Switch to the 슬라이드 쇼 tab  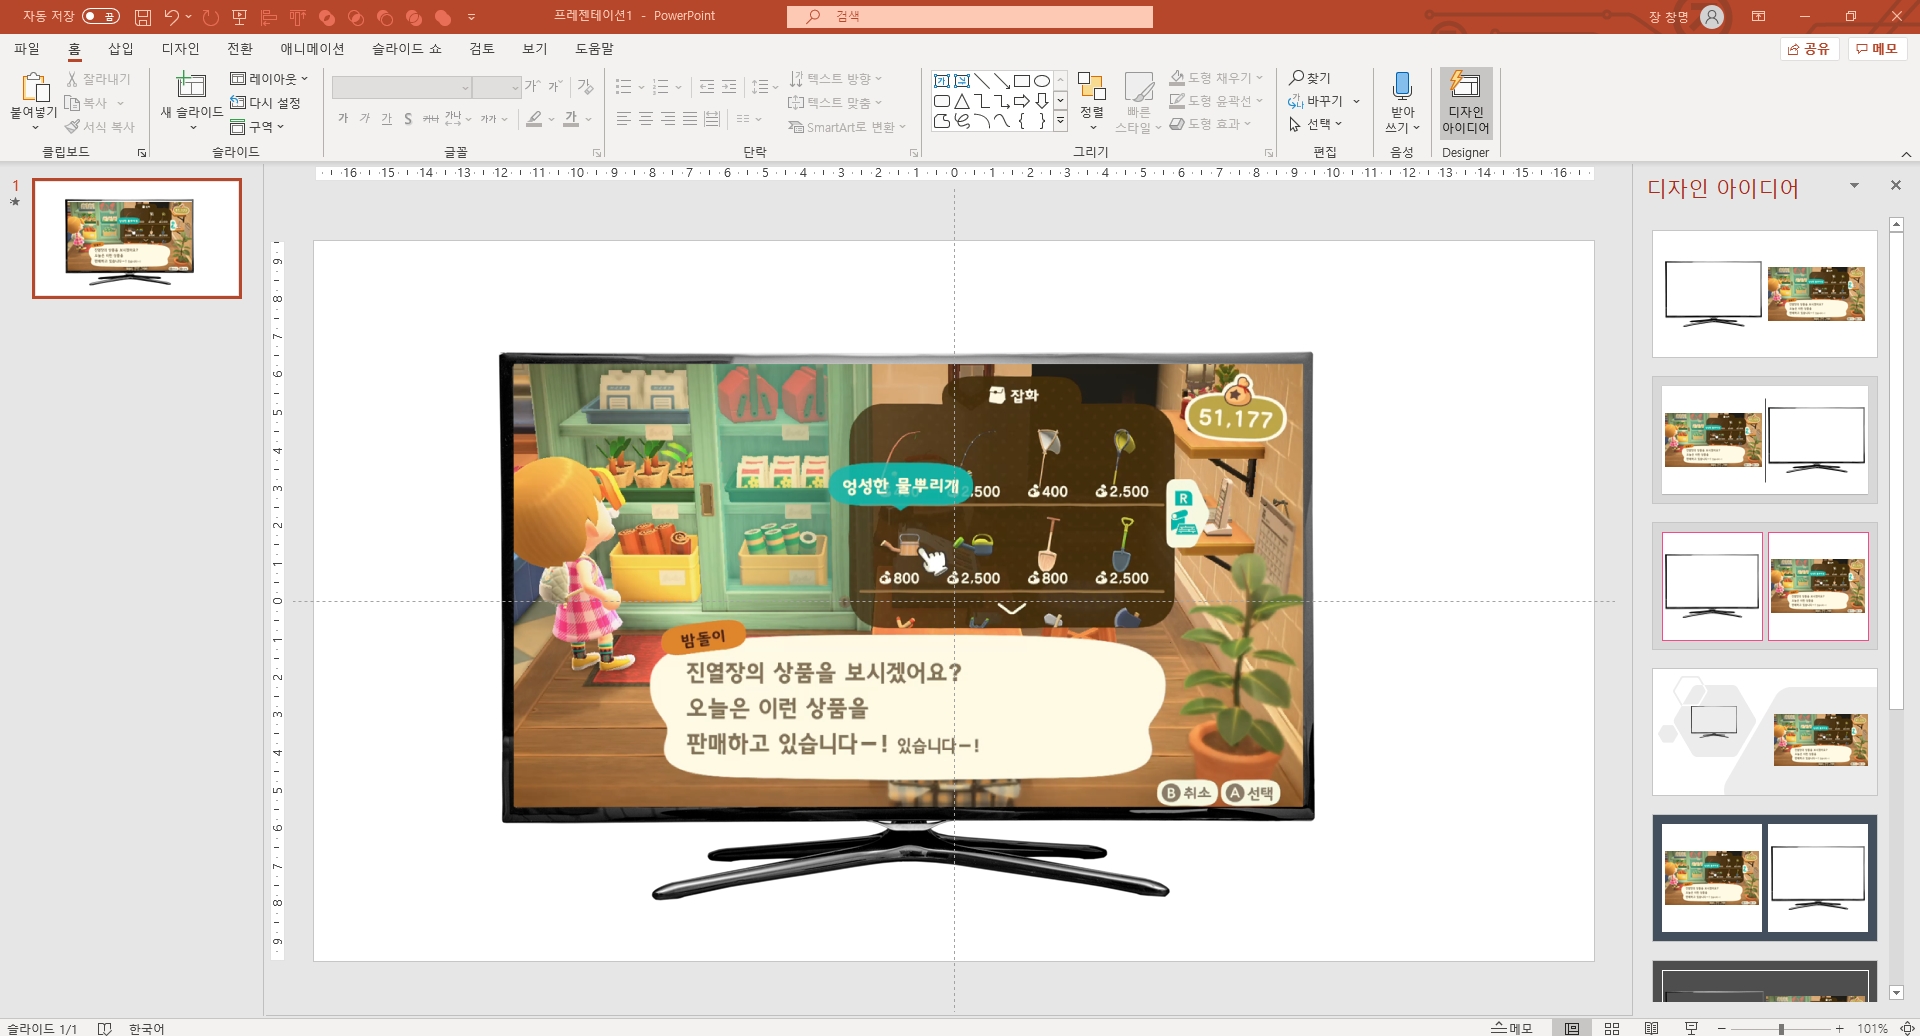(406, 48)
